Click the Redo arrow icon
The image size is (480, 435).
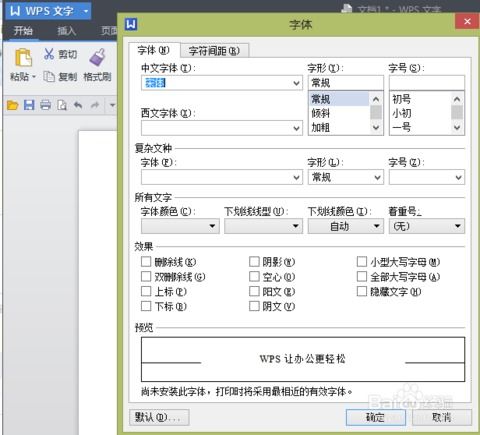coord(95,105)
